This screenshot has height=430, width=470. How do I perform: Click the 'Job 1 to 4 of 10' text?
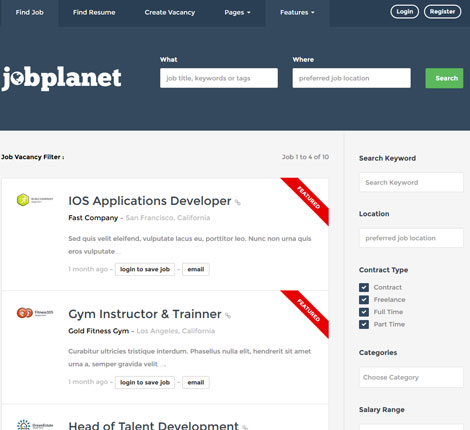tap(305, 157)
